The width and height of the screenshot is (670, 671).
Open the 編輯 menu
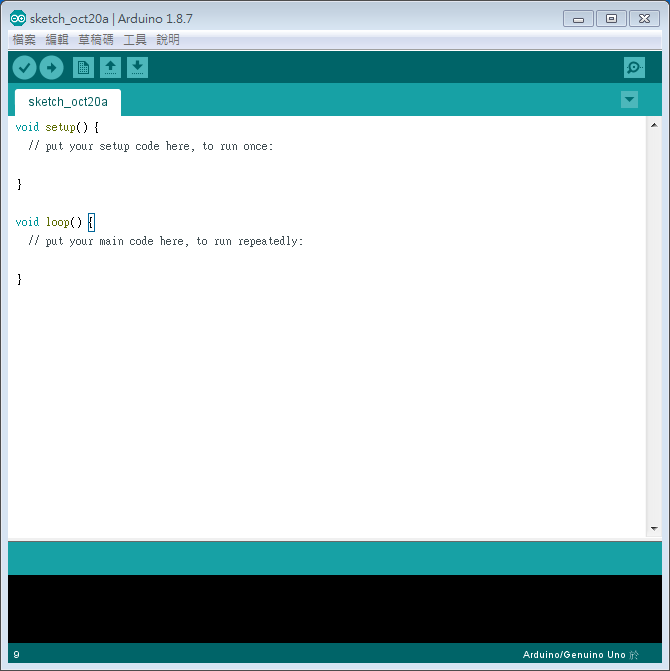pyautogui.click(x=57, y=40)
